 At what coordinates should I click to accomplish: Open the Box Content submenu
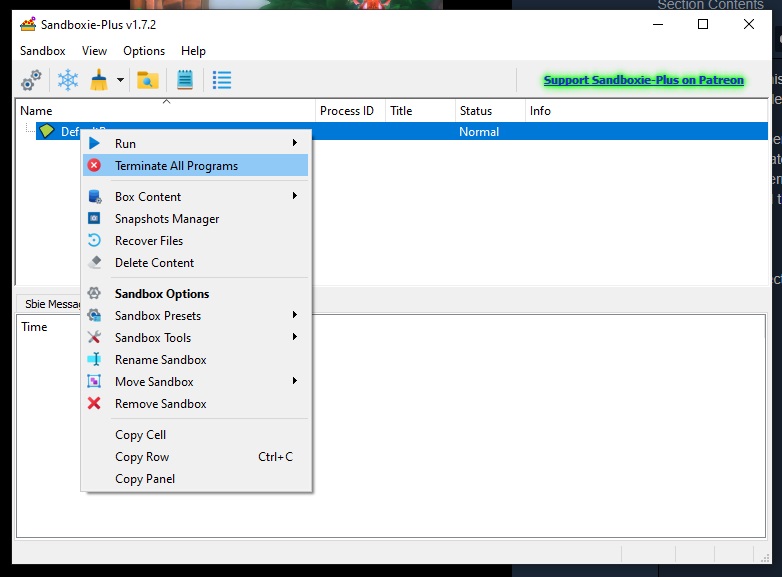[x=196, y=196]
